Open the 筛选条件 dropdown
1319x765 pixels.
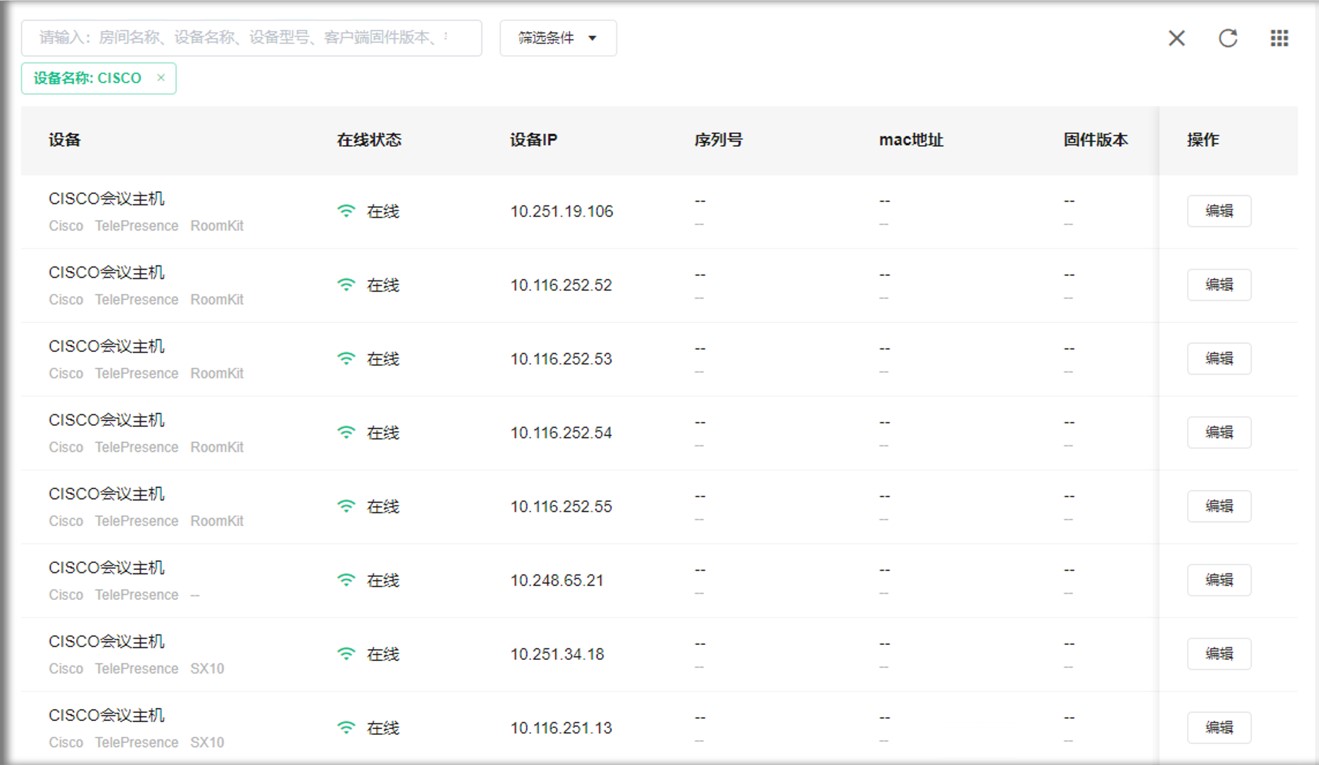click(558, 38)
